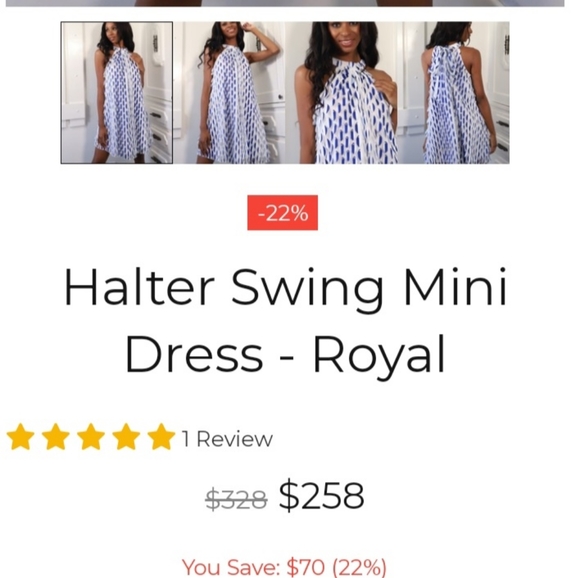This screenshot has height=578, width=580.
Task: Click the fourth yellow rating star
Action: 126,436
